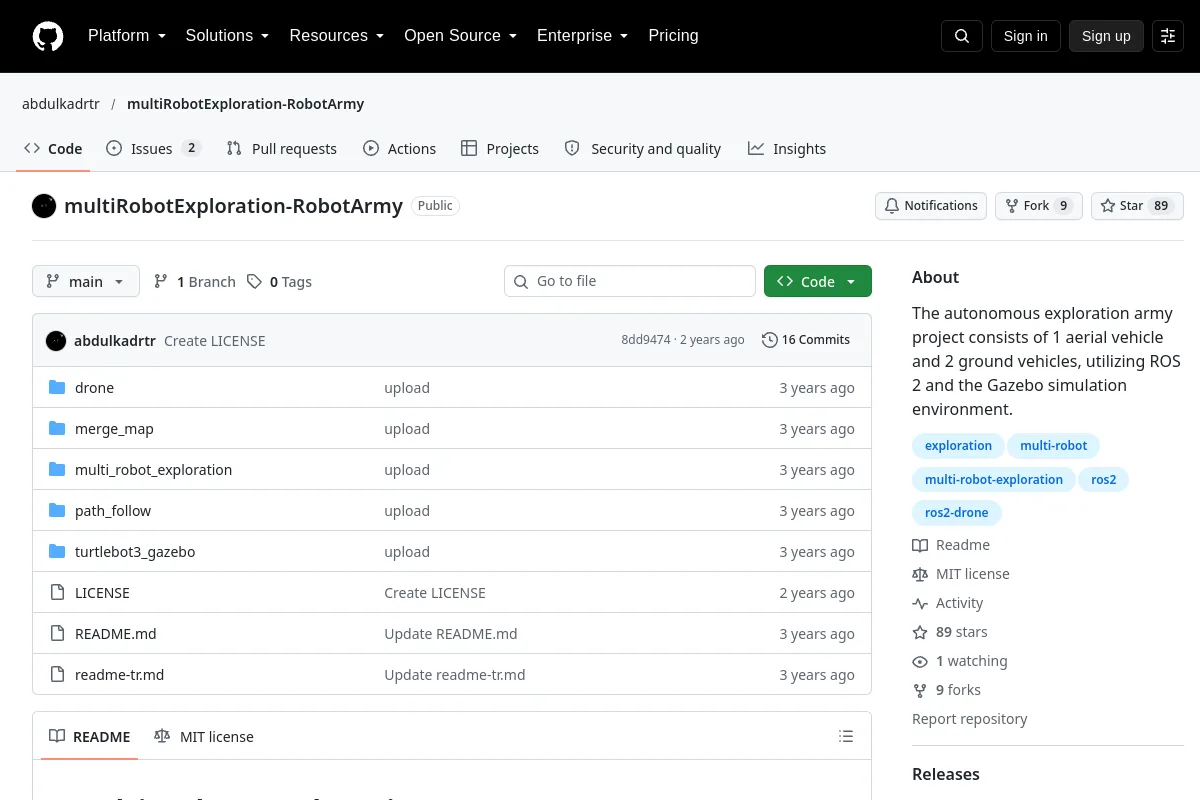Screen dimensions: 1200x800
Task: Select the ros2 topic tag
Action: [x=1104, y=480]
